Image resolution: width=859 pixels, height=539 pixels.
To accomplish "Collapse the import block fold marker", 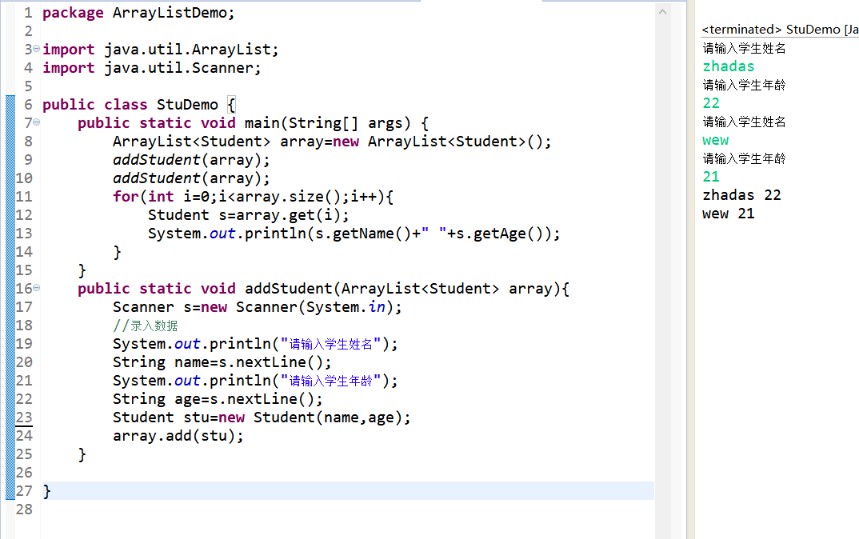I will tap(36, 49).
